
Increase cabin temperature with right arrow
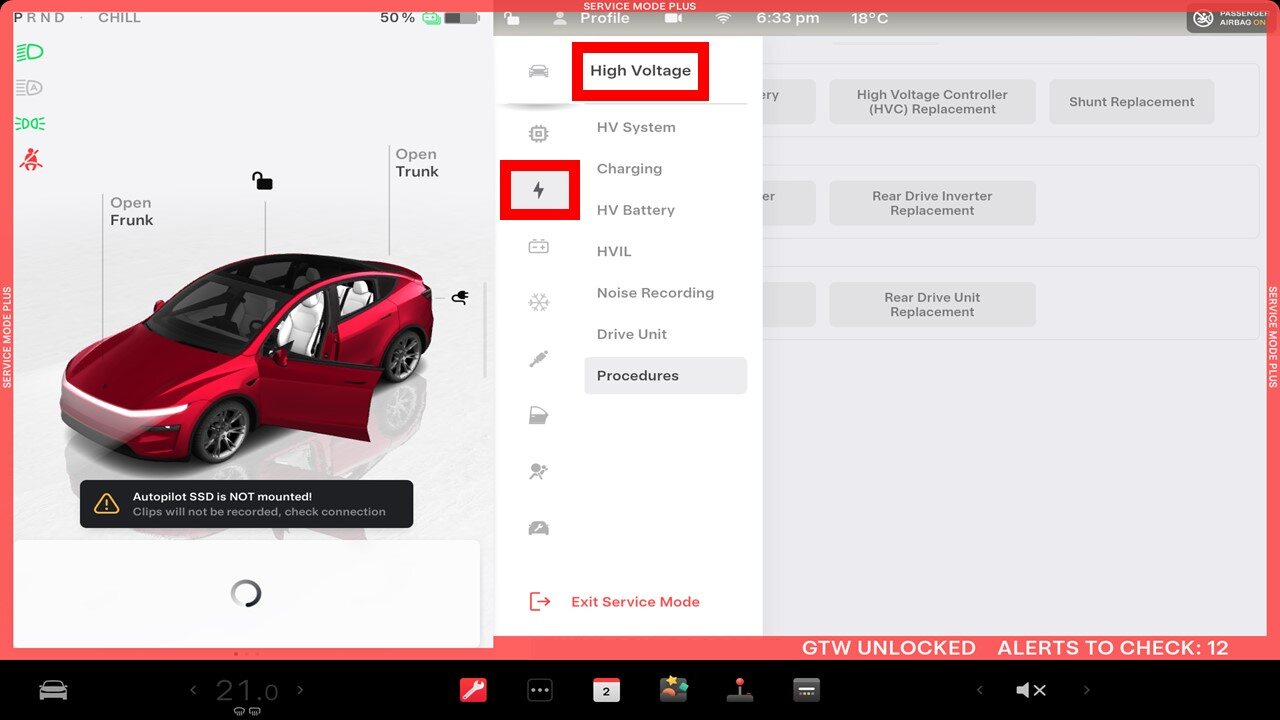[x=300, y=690]
